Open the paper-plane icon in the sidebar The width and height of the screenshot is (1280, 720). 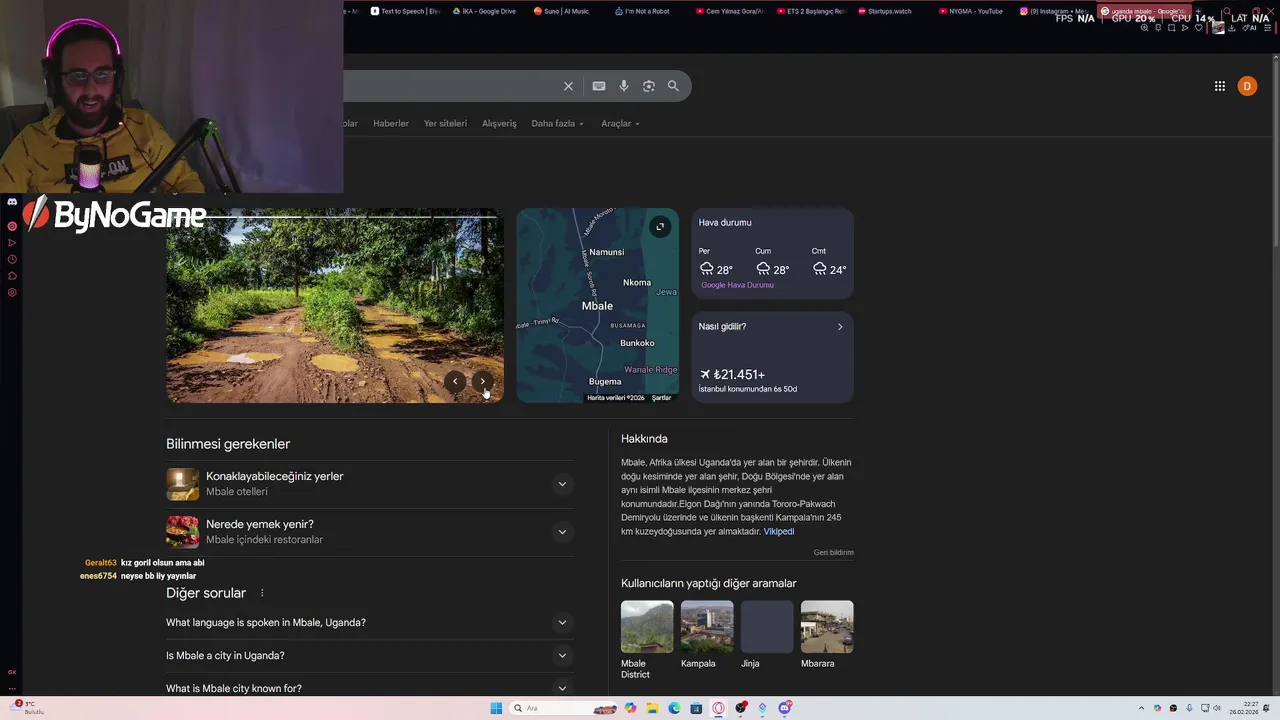(x=12, y=242)
